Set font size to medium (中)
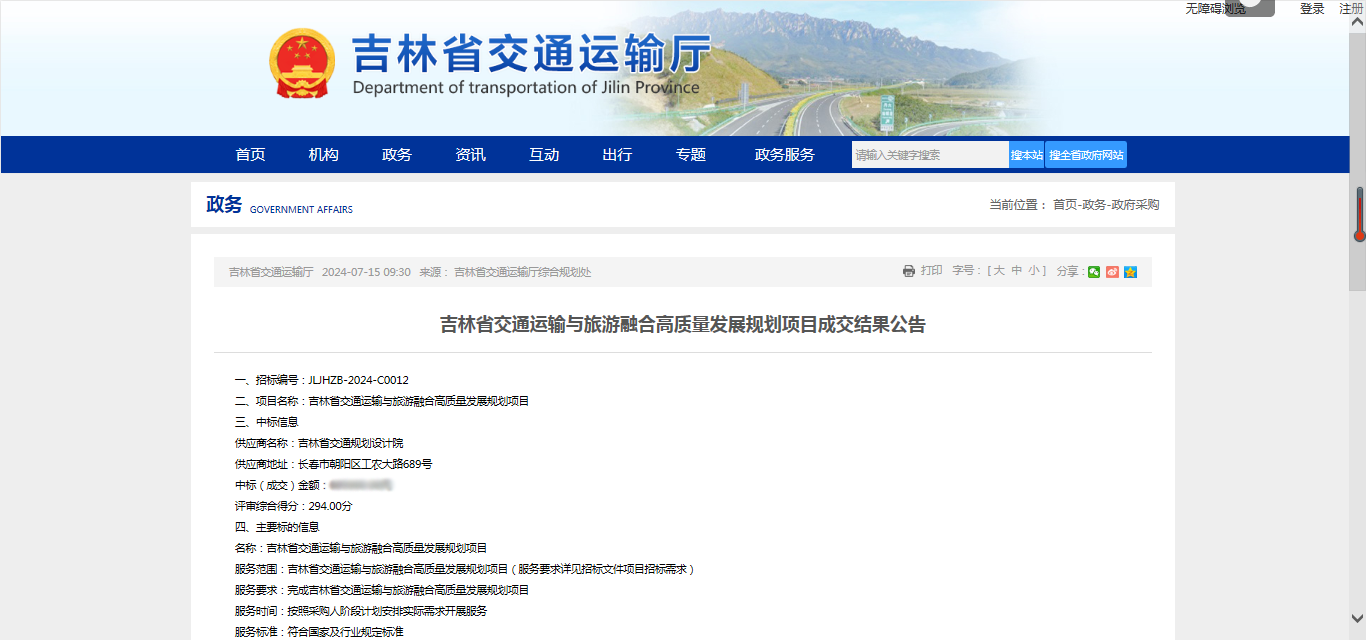The height and width of the screenshot is (640, 1366). tap(1016, 271)
